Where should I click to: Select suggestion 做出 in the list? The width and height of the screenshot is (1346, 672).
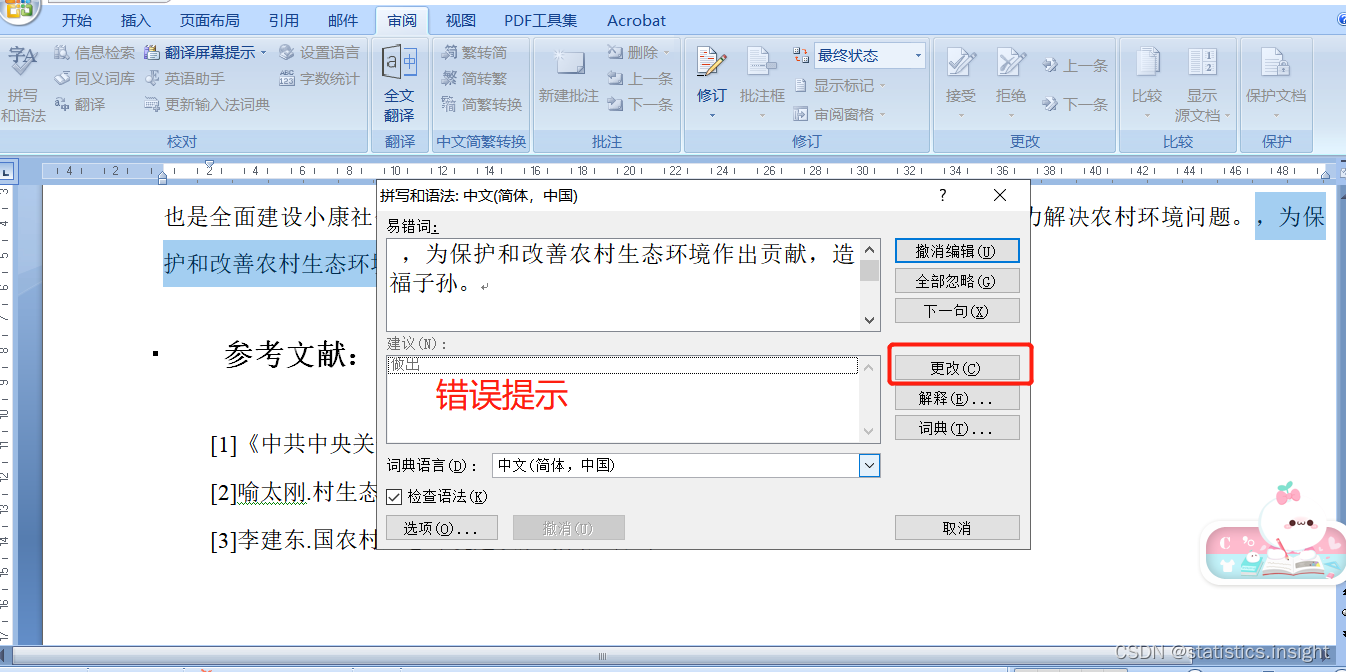coord(623,366)
